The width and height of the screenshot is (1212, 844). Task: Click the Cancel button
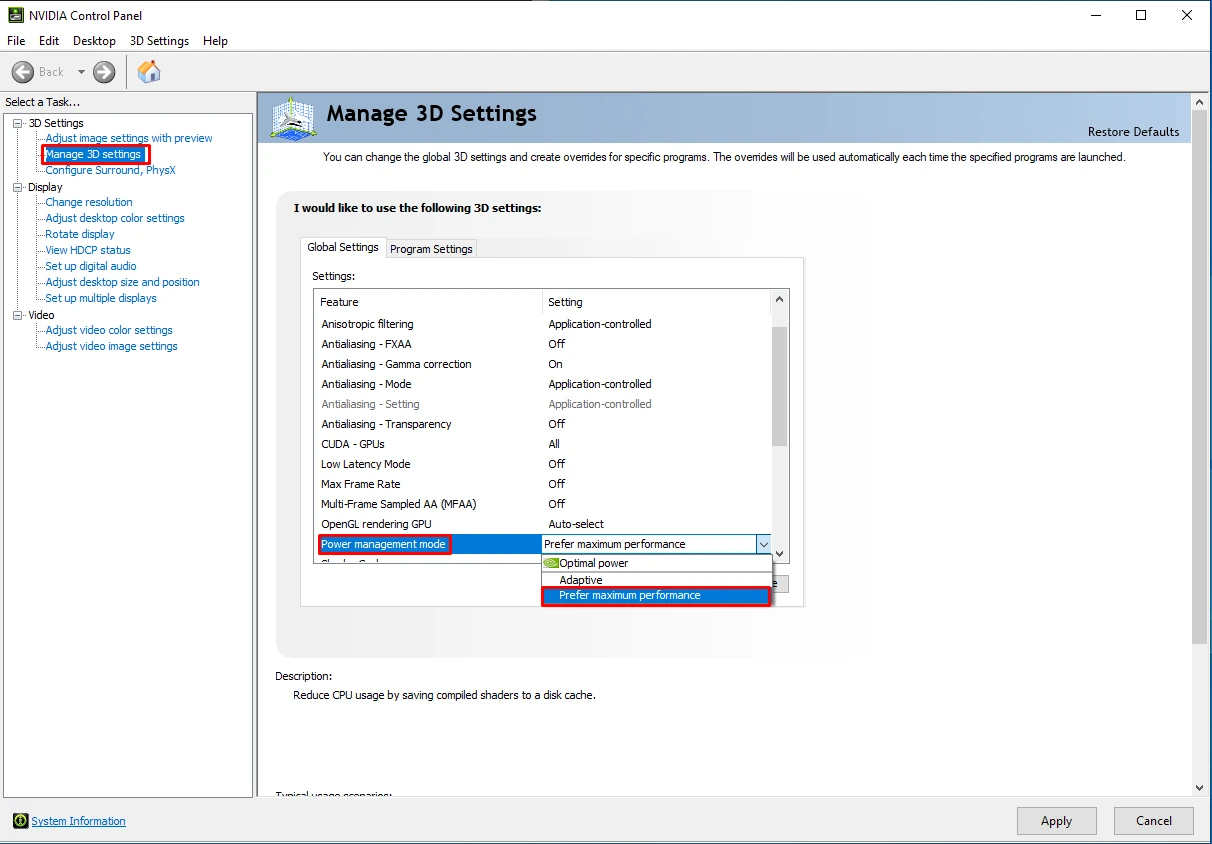1153,820
